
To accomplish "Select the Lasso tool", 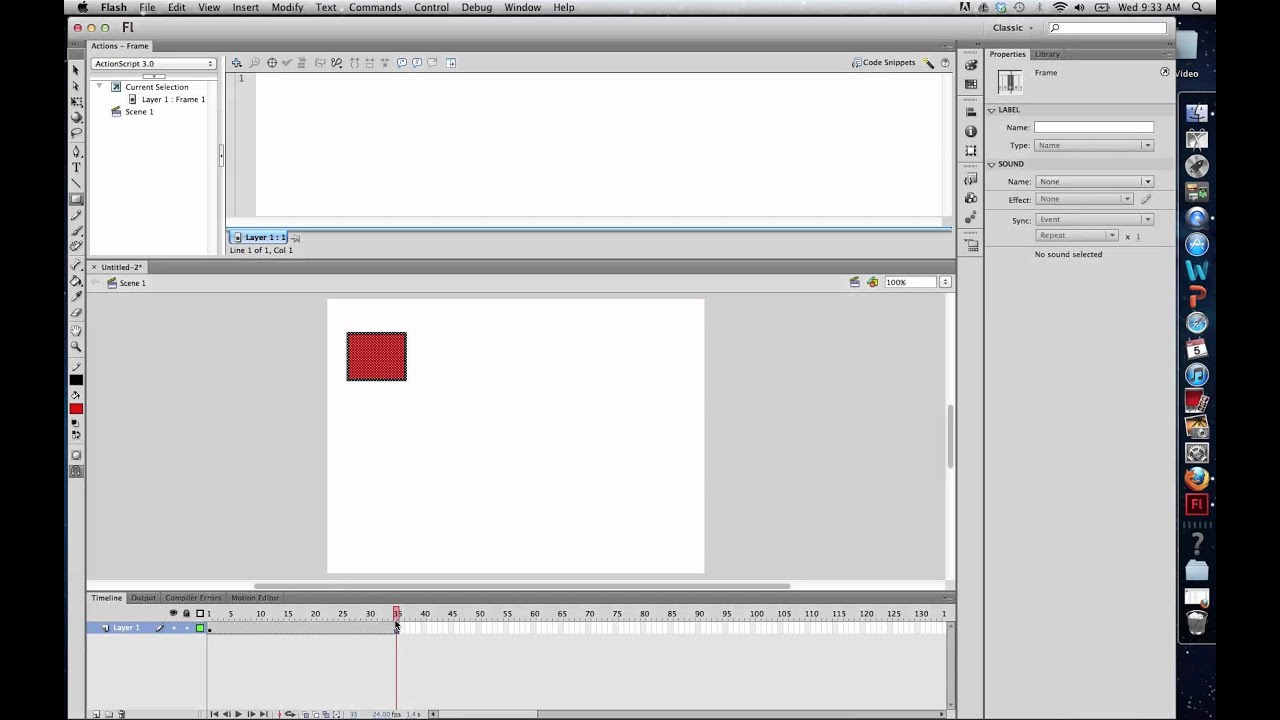I will (x=76, y=132).
